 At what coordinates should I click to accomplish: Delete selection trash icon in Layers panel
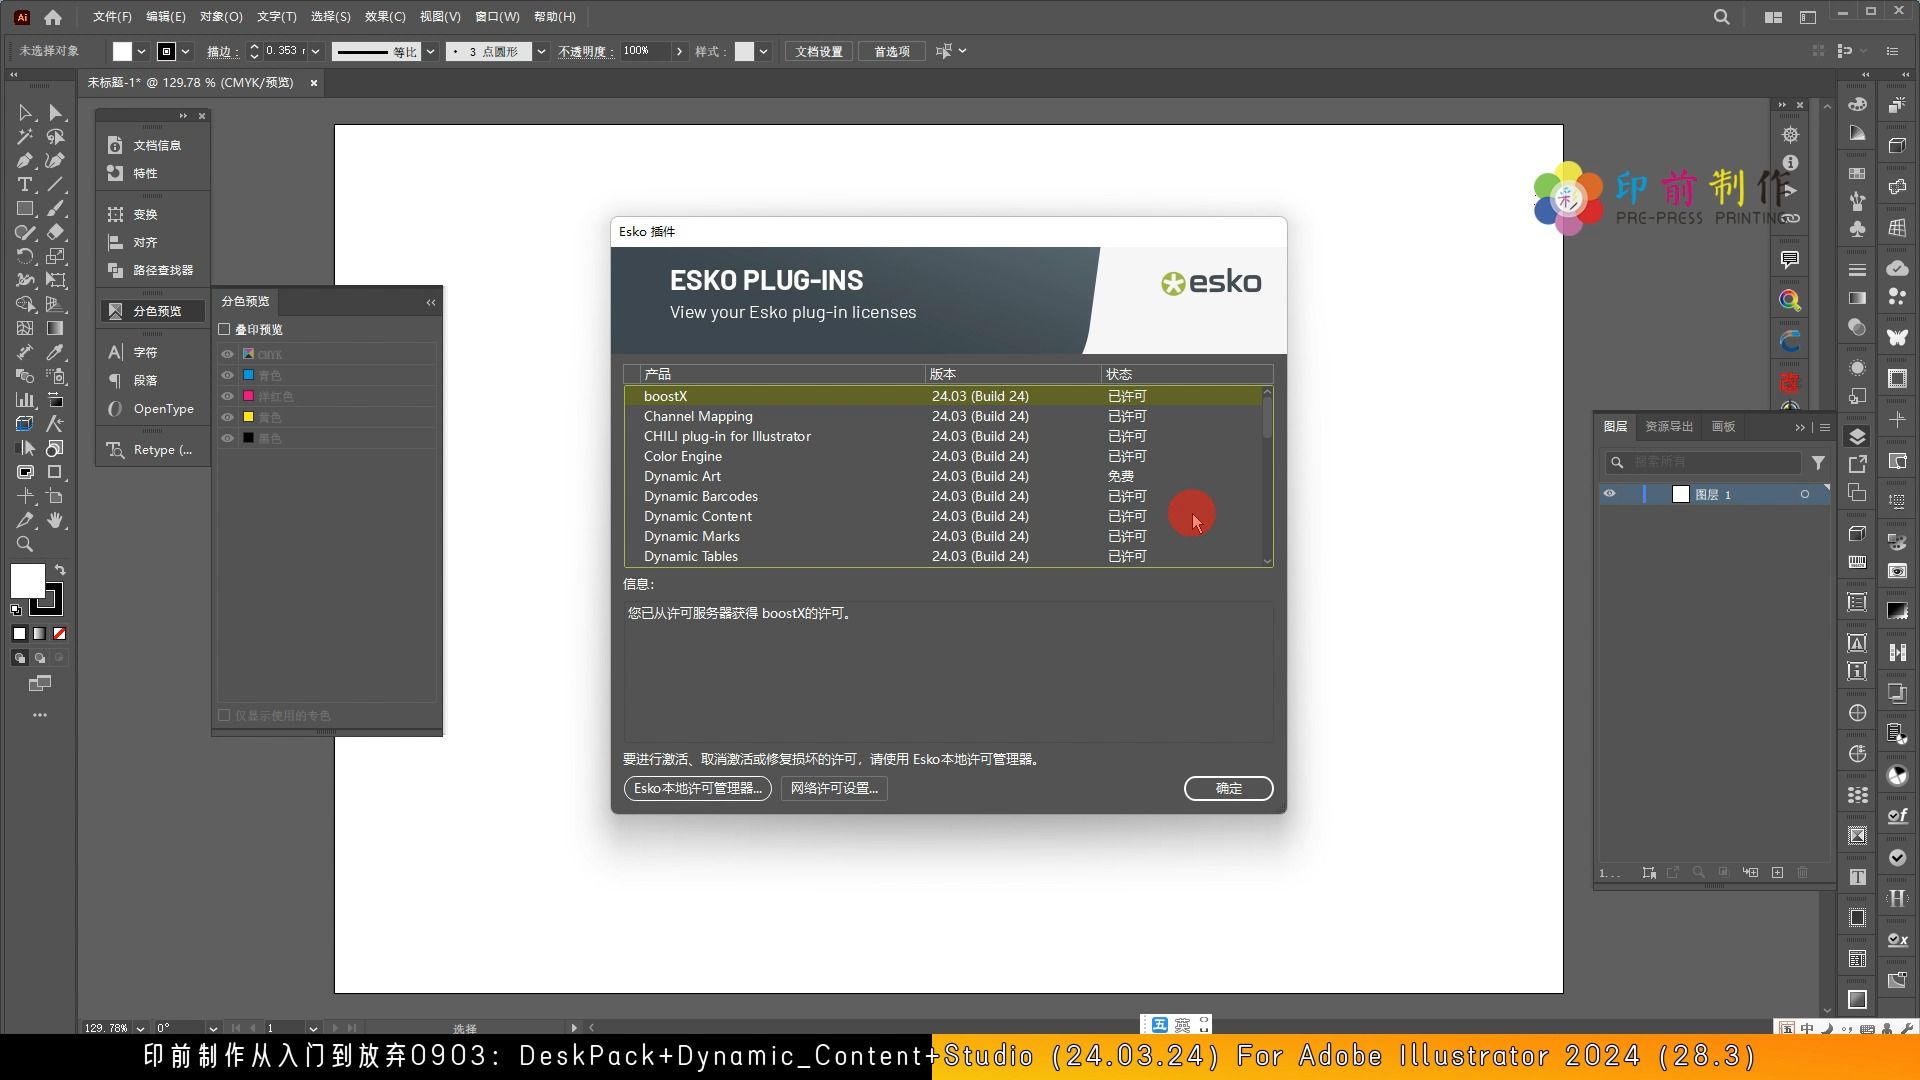(1803, 873)
